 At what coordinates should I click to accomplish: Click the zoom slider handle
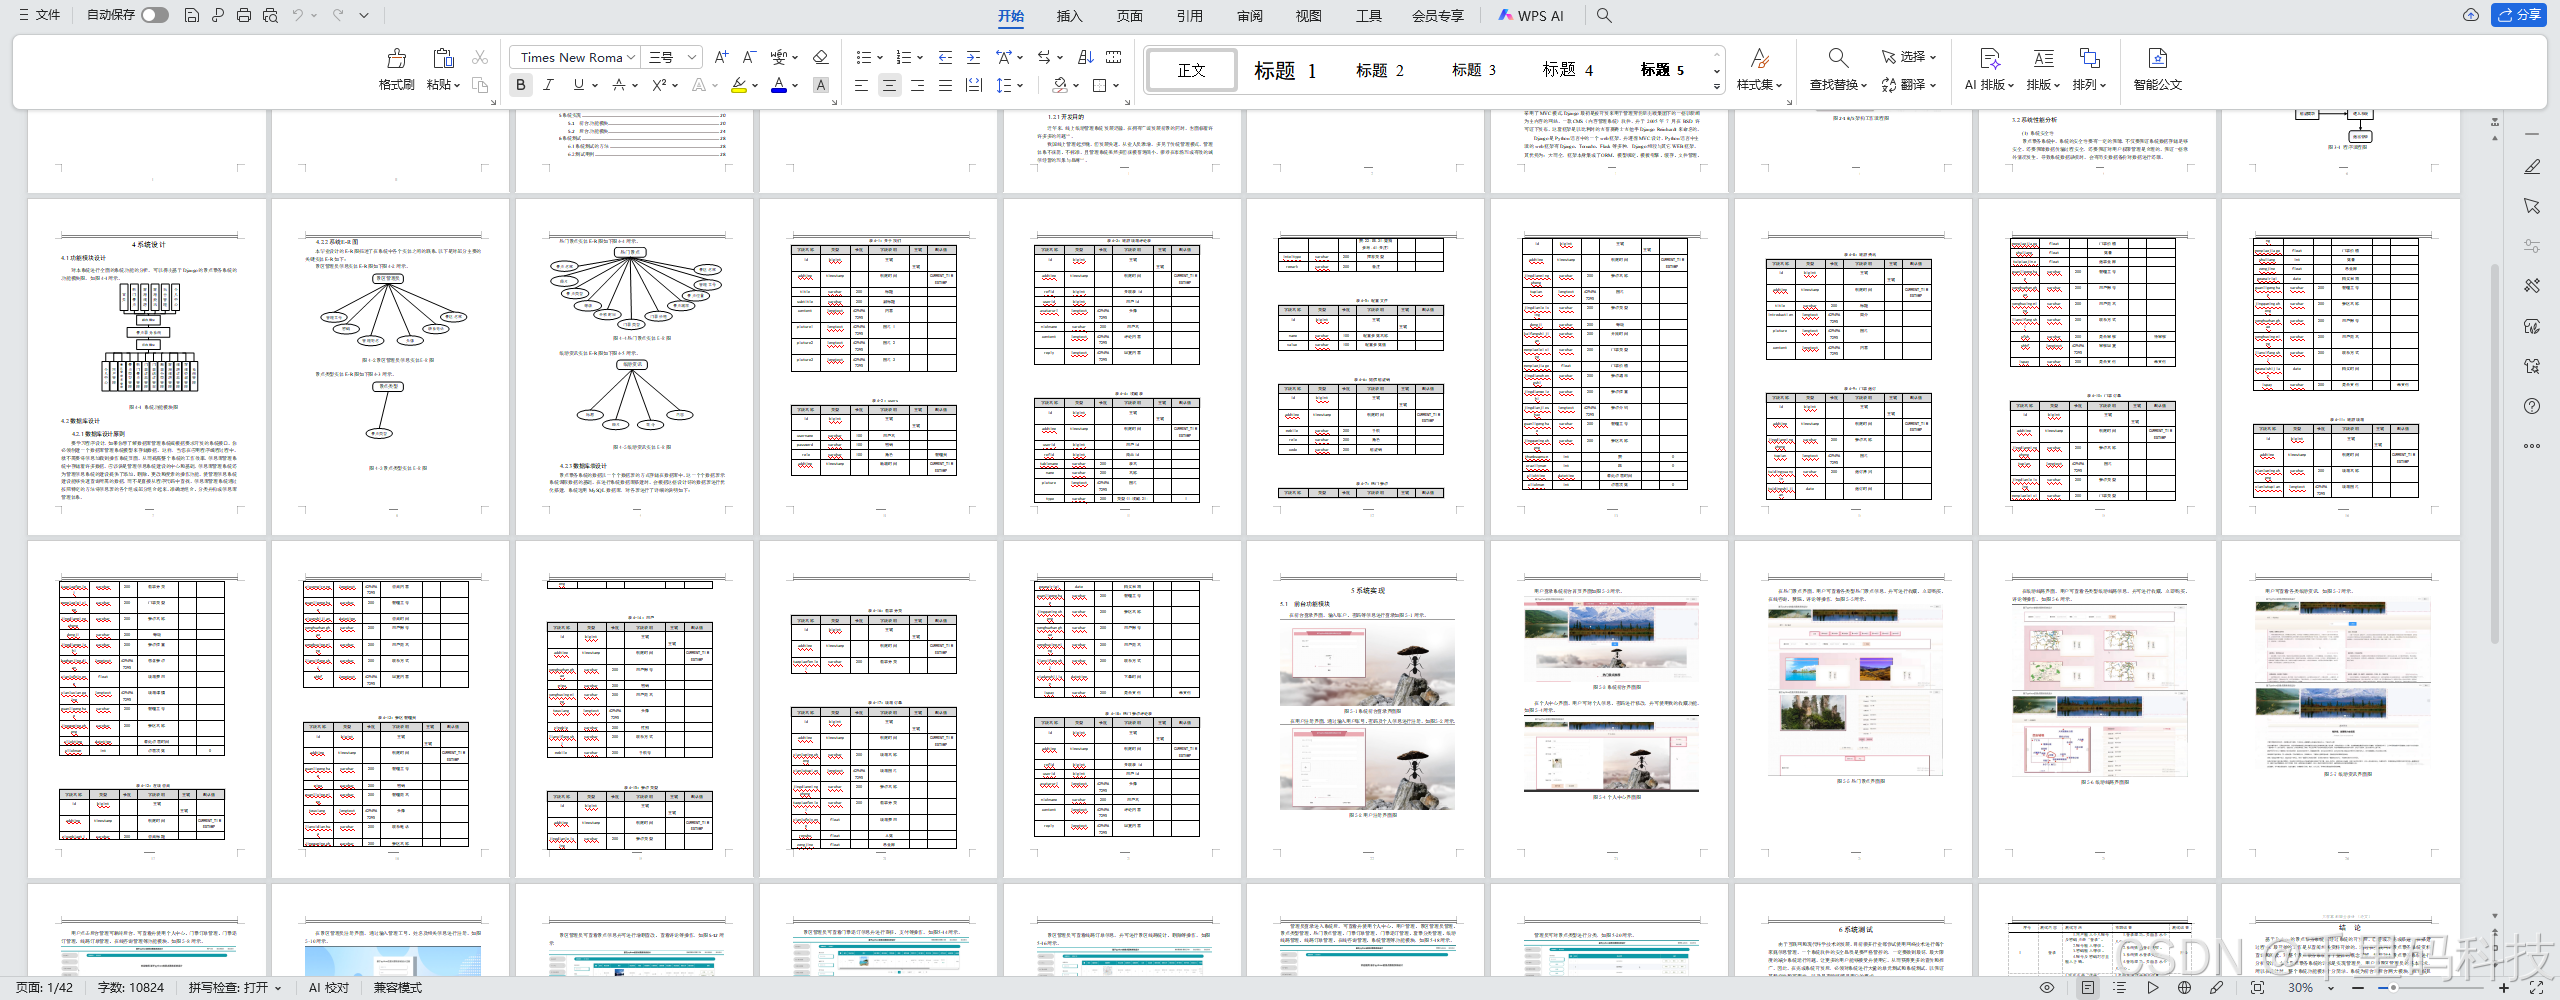[2393, 988]
